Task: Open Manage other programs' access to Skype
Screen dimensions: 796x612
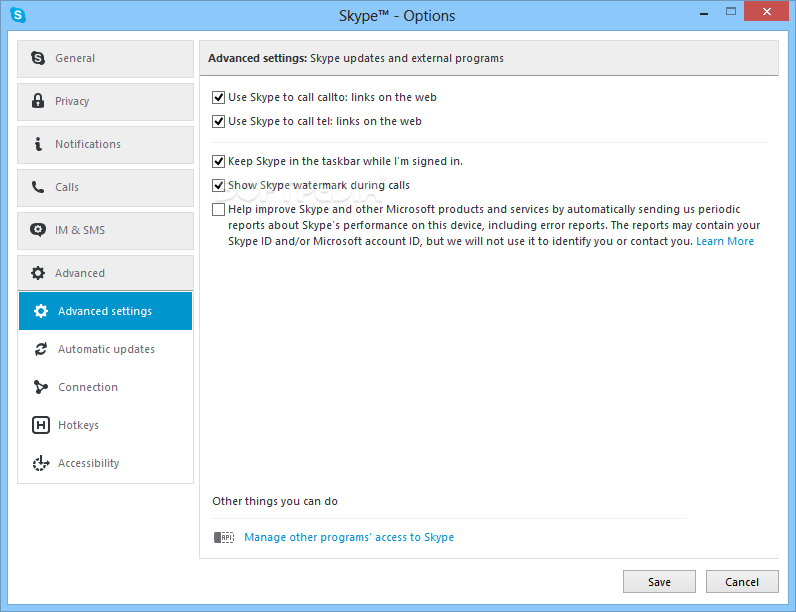Action: (x=349, y=537)
